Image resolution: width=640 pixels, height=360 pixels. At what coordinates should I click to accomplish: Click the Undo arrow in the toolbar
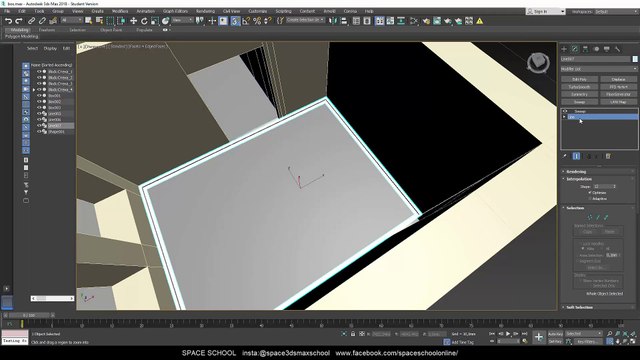pos(9,21)
